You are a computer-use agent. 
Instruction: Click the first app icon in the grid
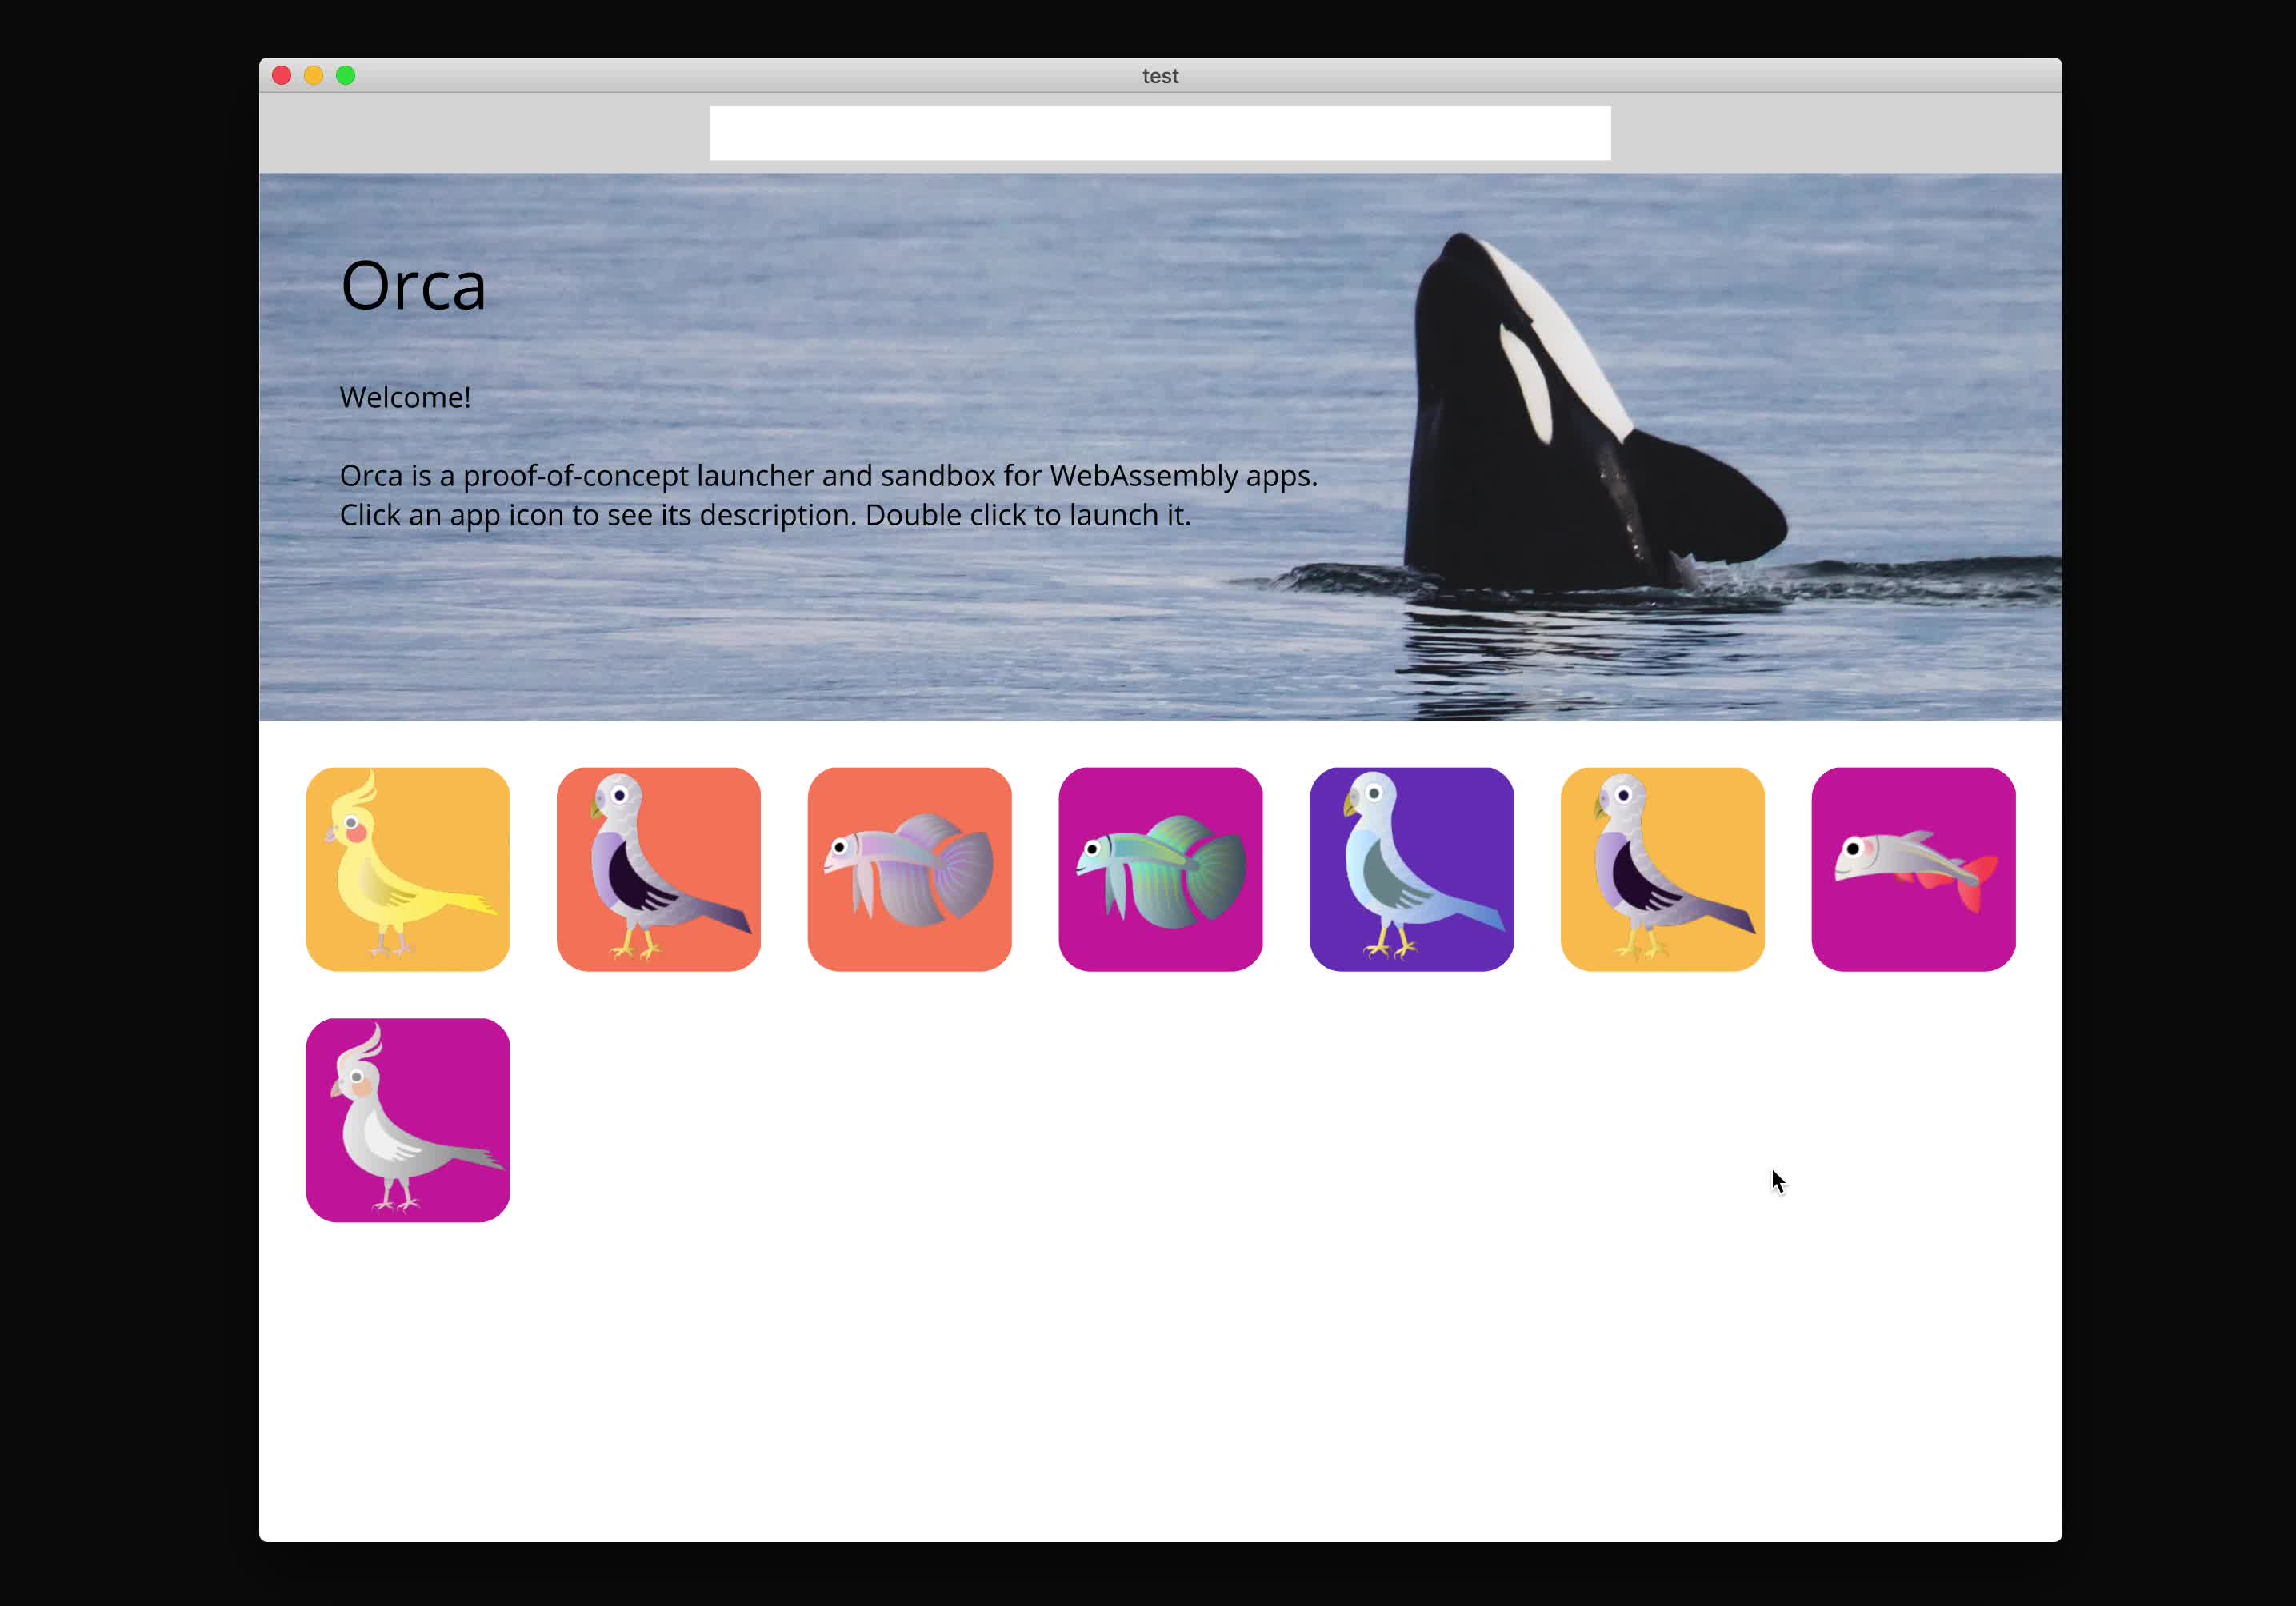407,868
